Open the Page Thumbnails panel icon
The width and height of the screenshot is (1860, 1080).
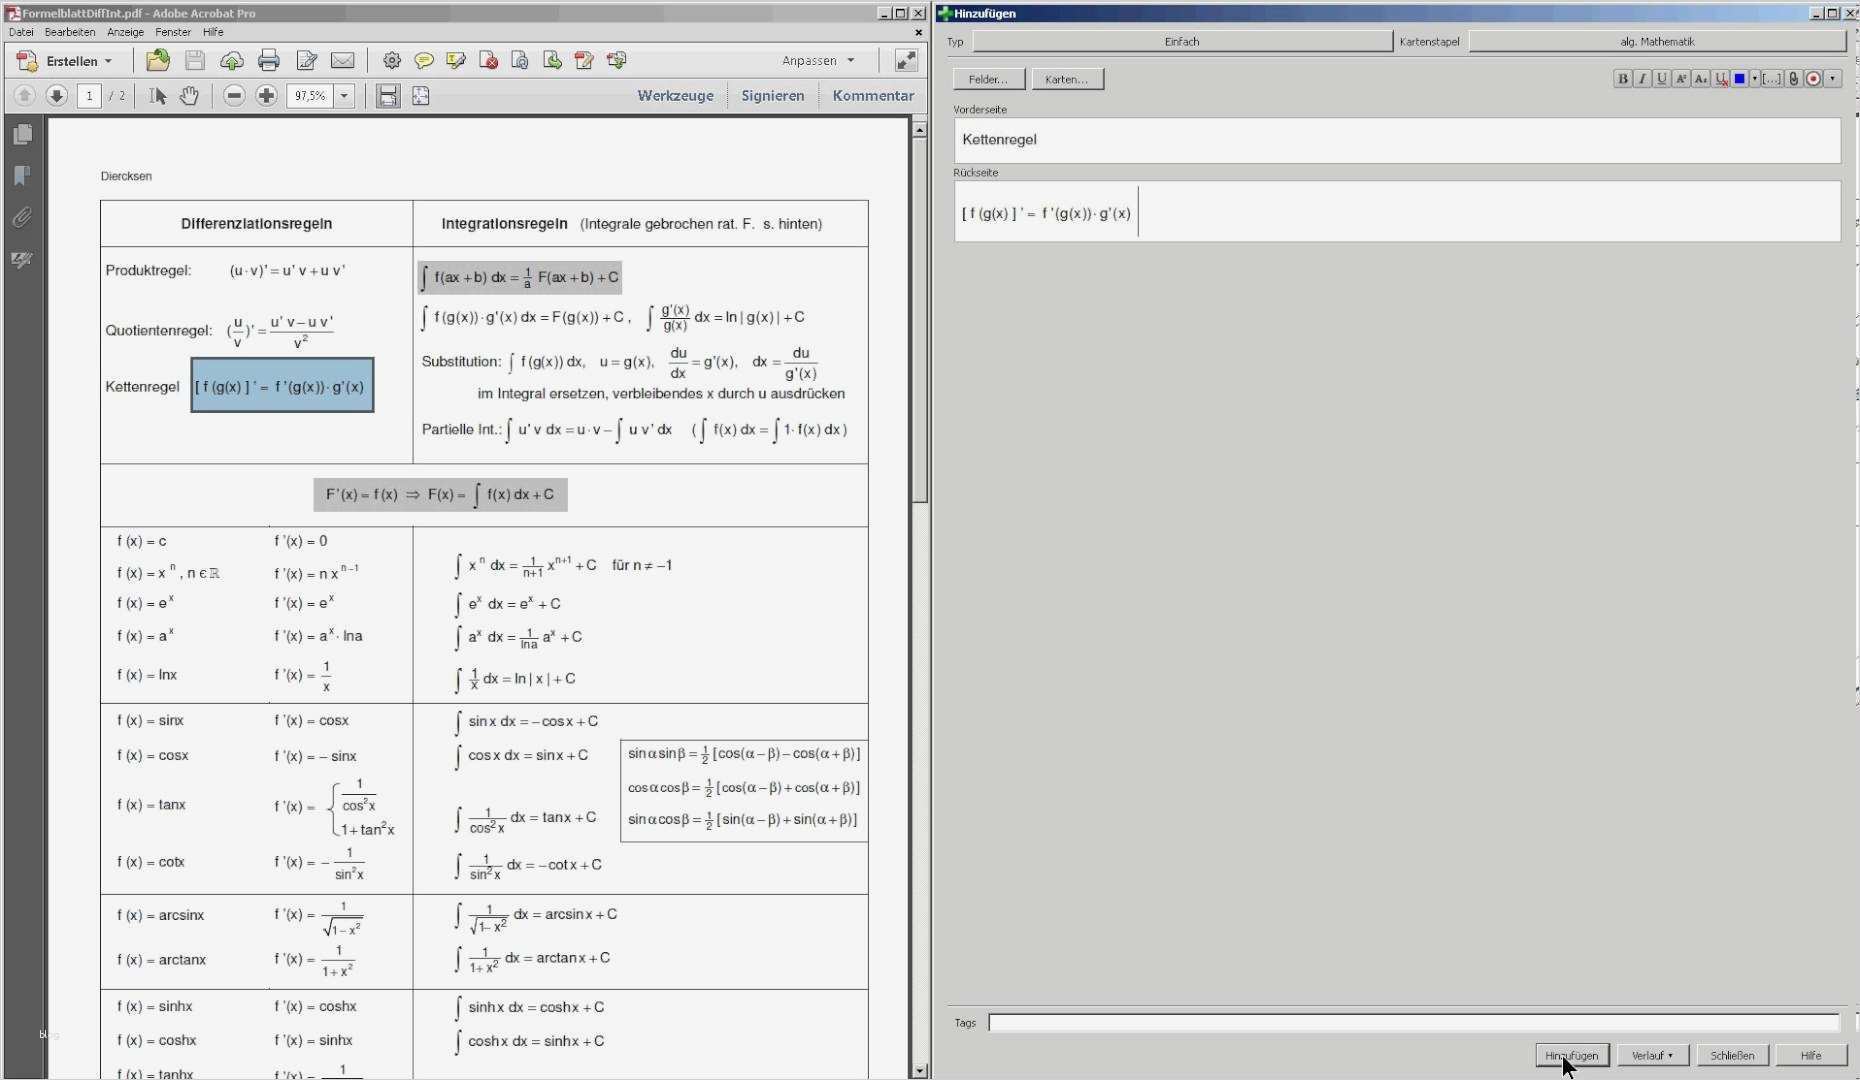coord(22,133)
